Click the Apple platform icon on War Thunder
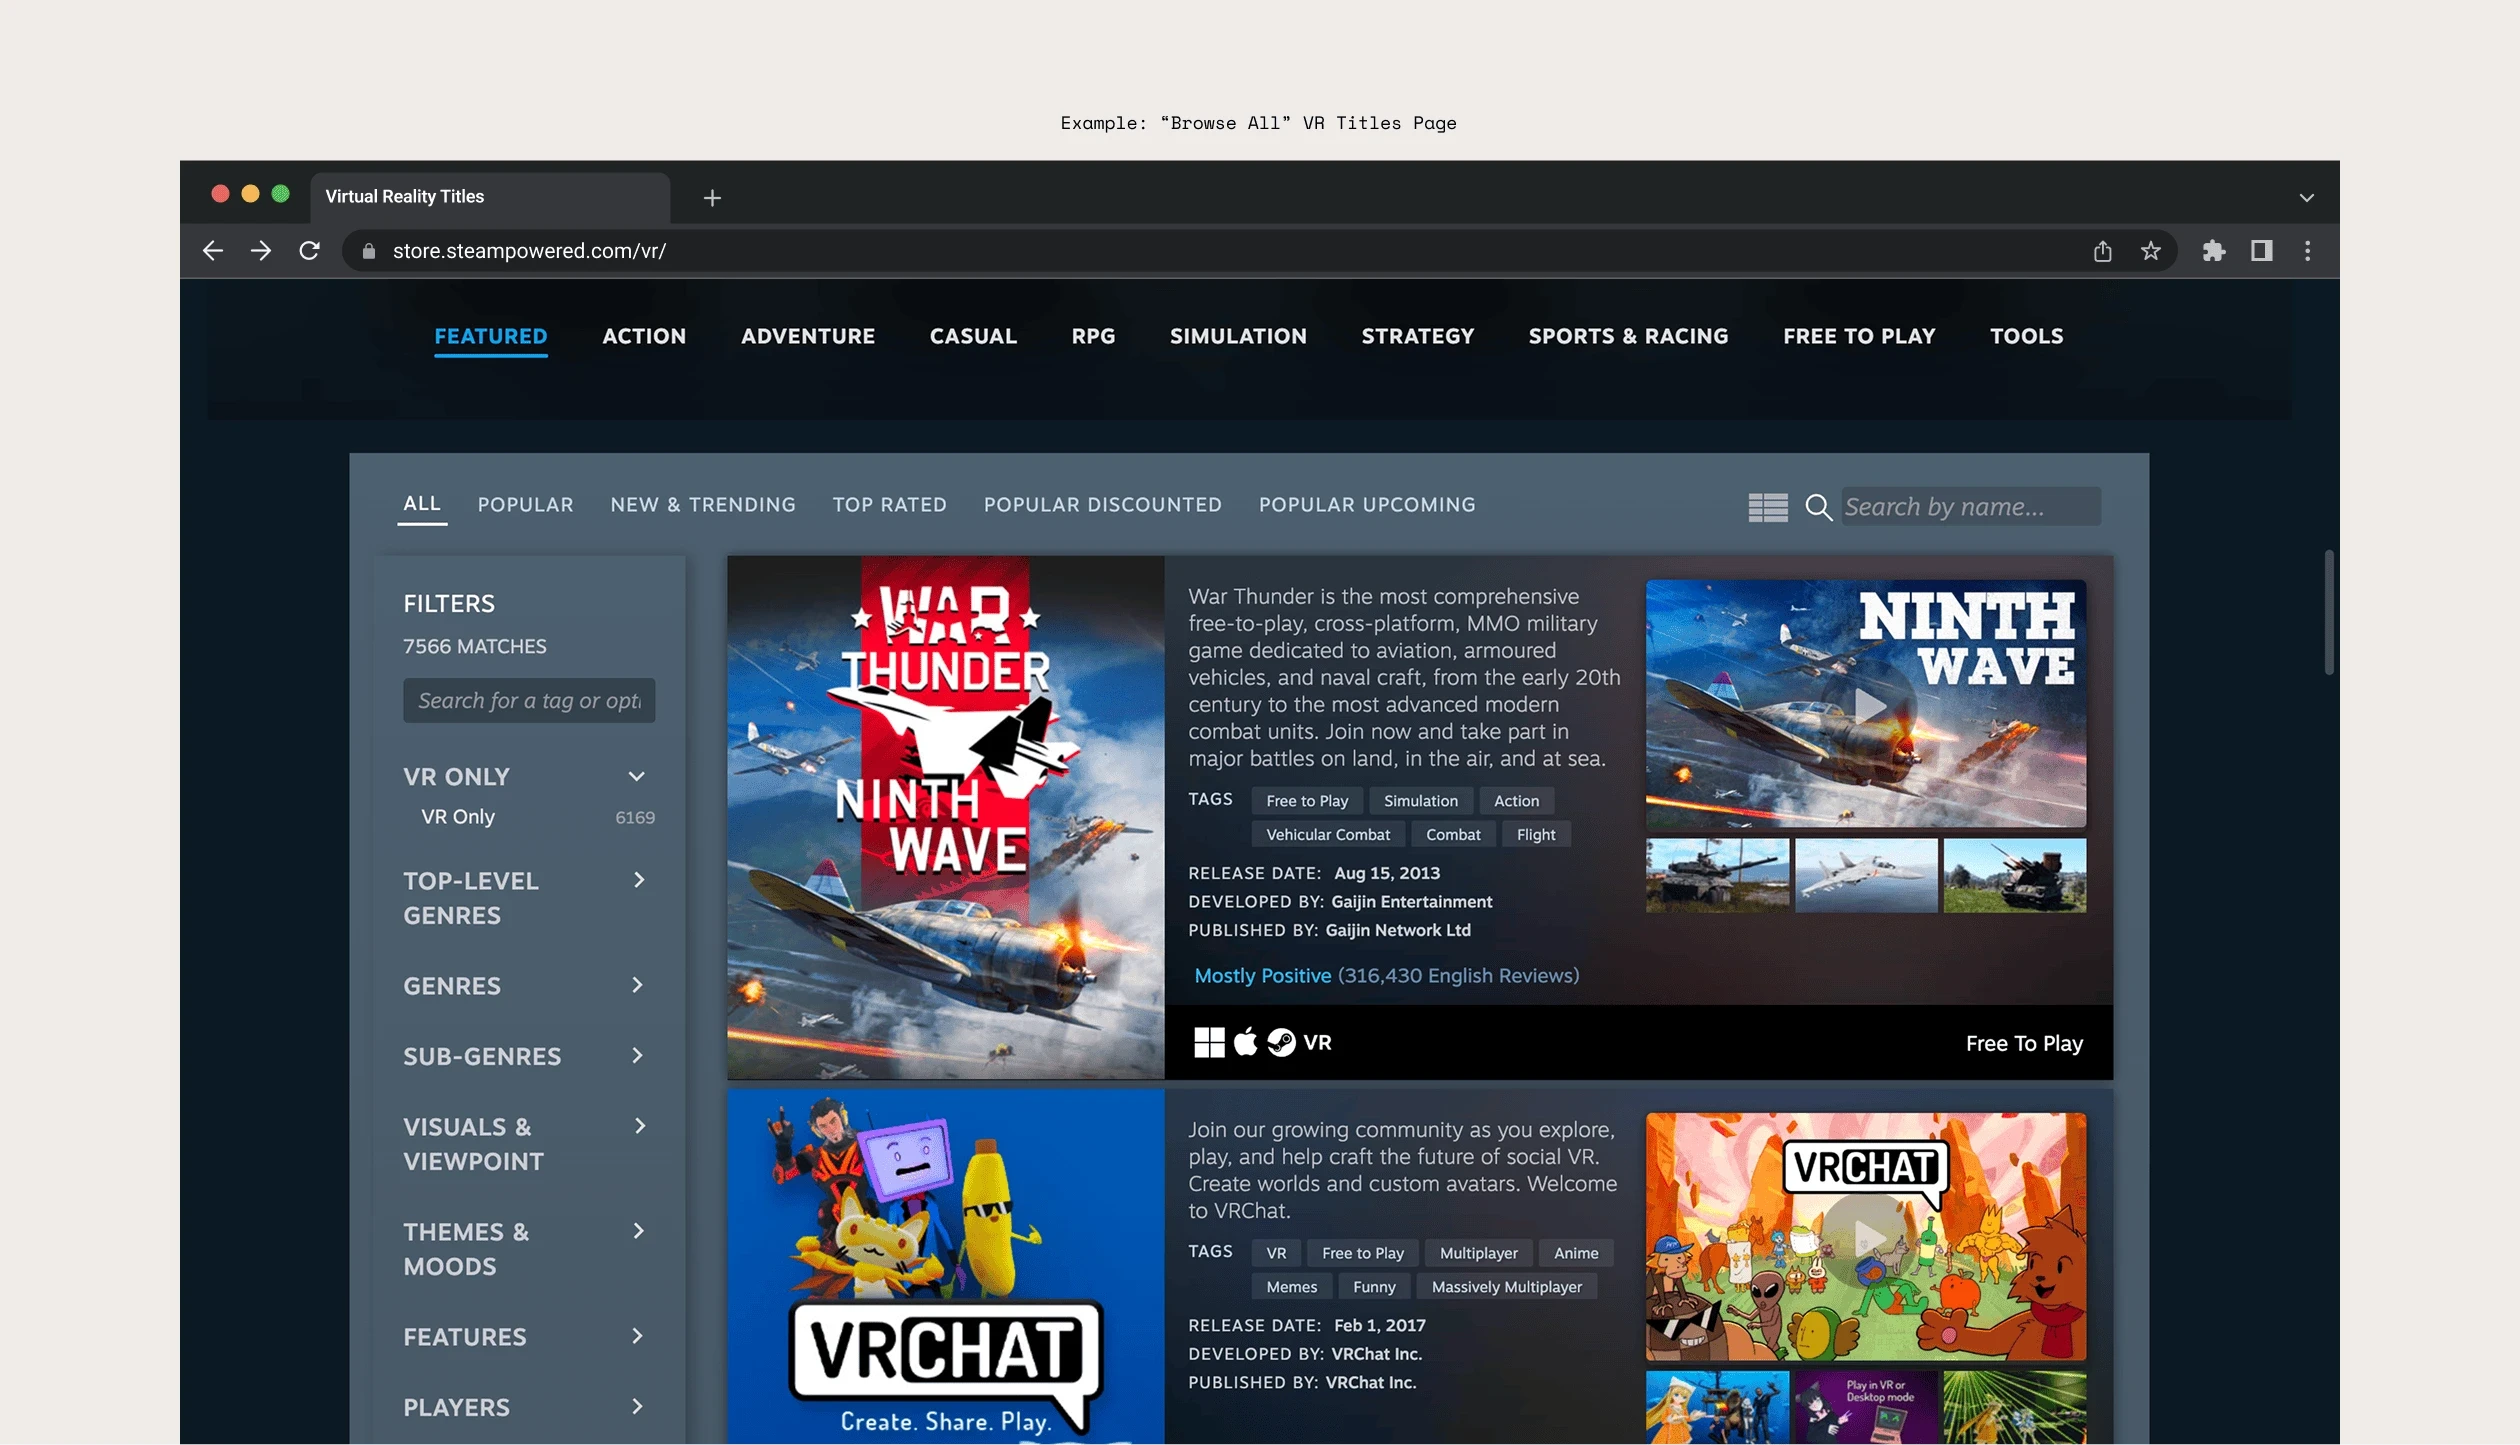This screenshot has width=2520, height=1445. pos(1245,1042)
